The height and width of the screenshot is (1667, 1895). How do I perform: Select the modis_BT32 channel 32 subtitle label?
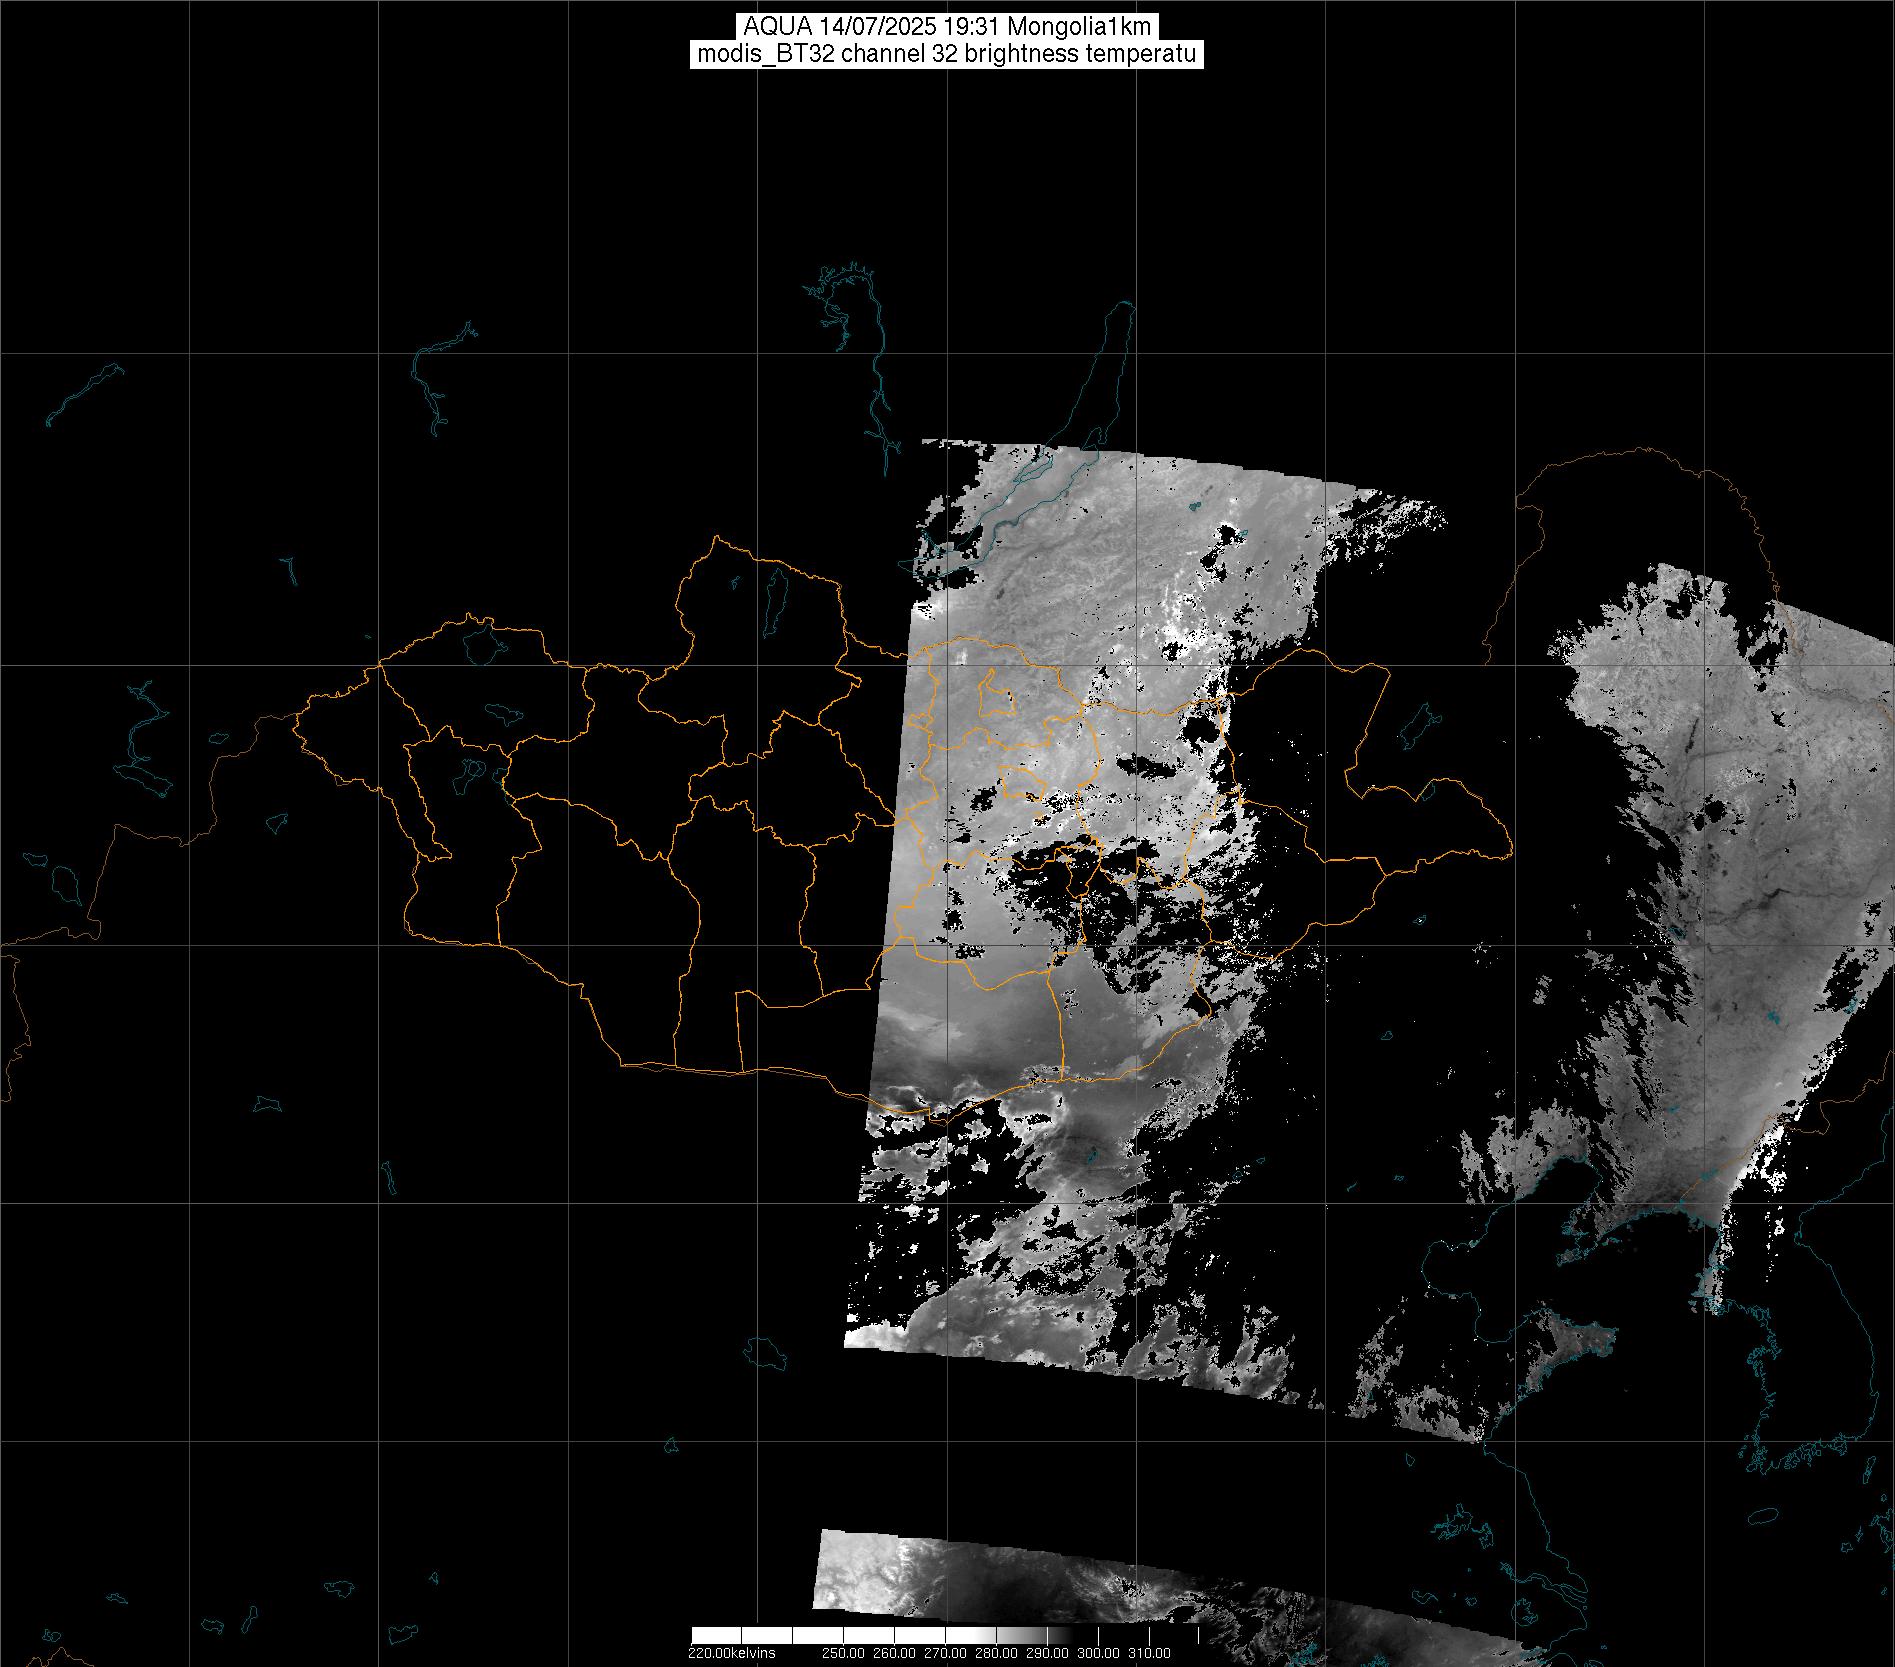tap(946, 54)
